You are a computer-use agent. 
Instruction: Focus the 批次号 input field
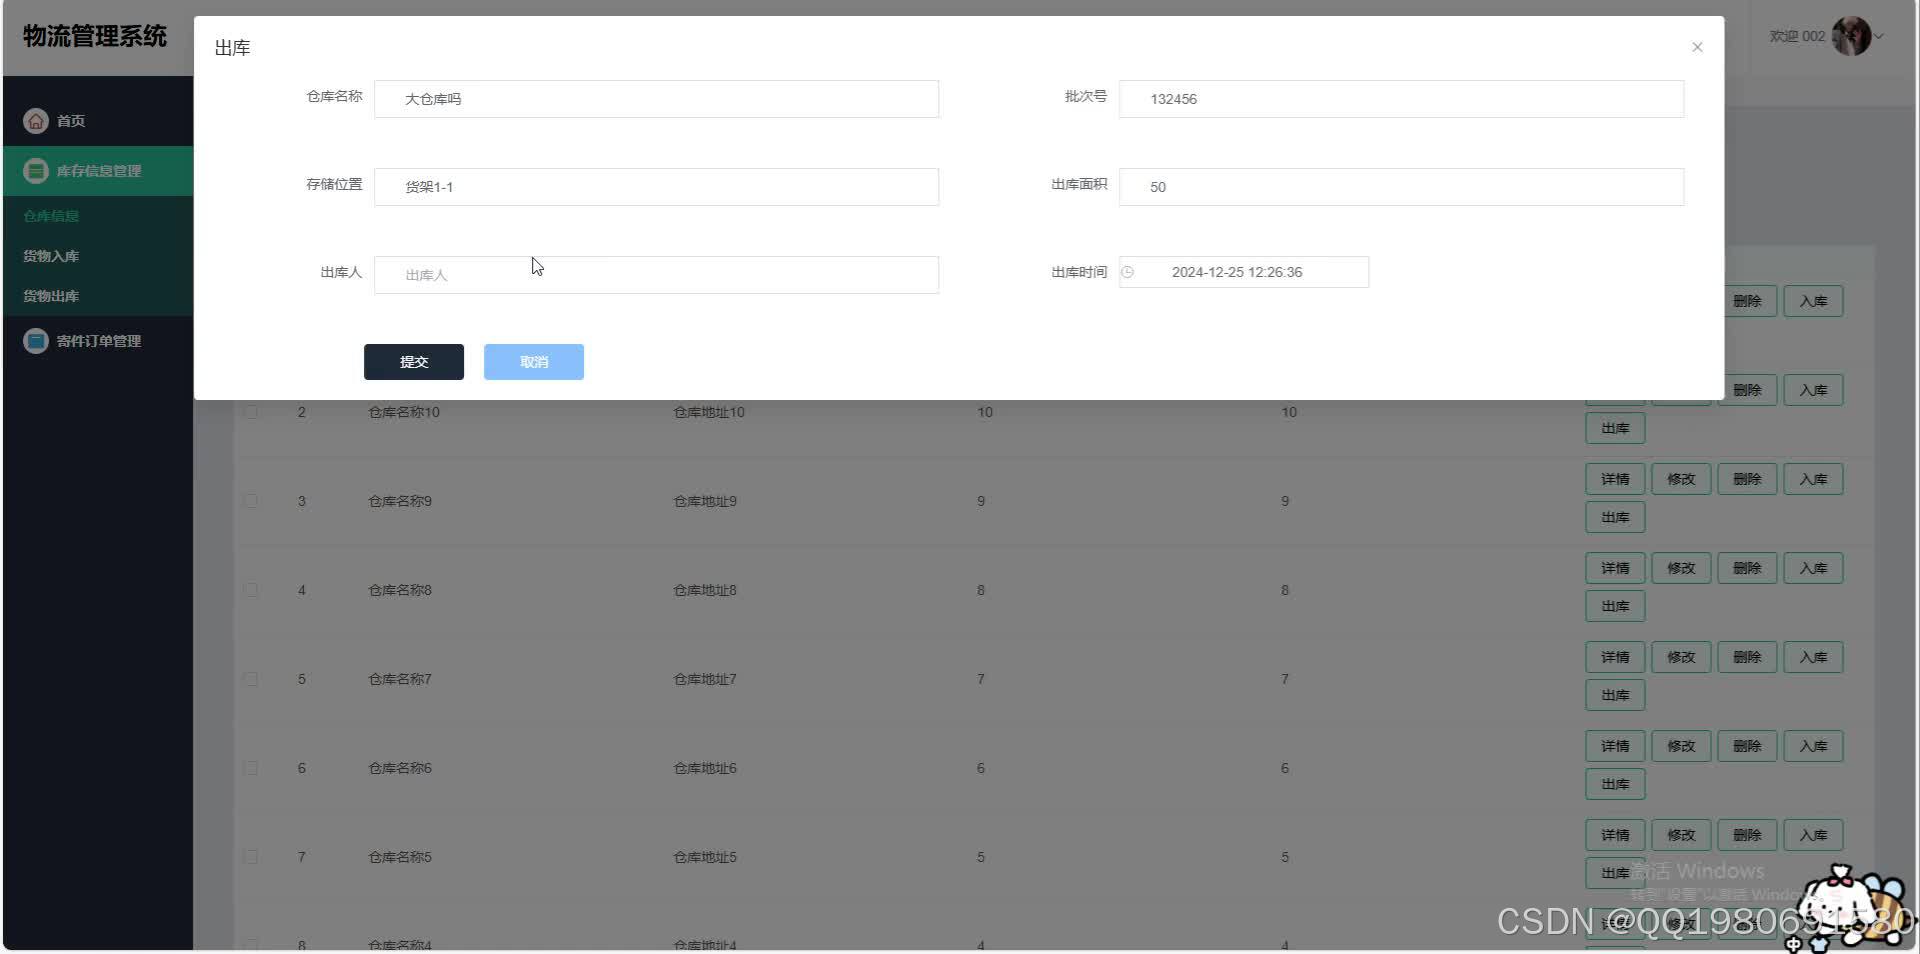(x=1401, y=99)
